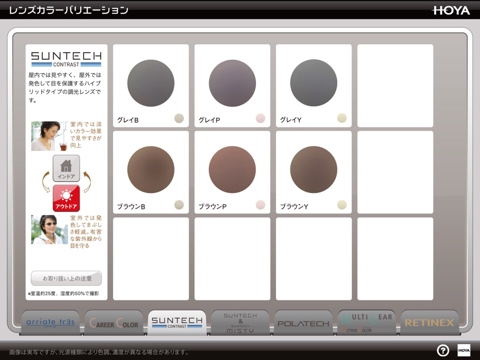Click the HOYA logo in the header
The width and height of the screenshot is (480, 360).
[451, 10]
